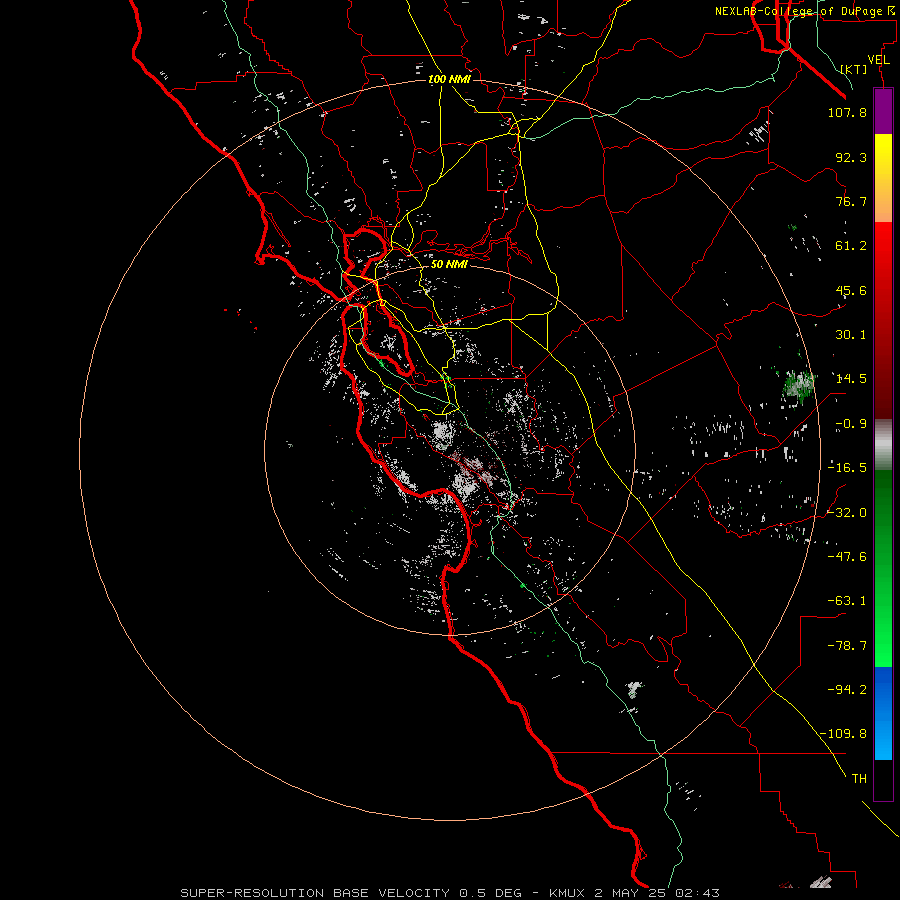Screen dimensions: 900x900
Task: Select the 61.2 legend value
Action: 851,246
